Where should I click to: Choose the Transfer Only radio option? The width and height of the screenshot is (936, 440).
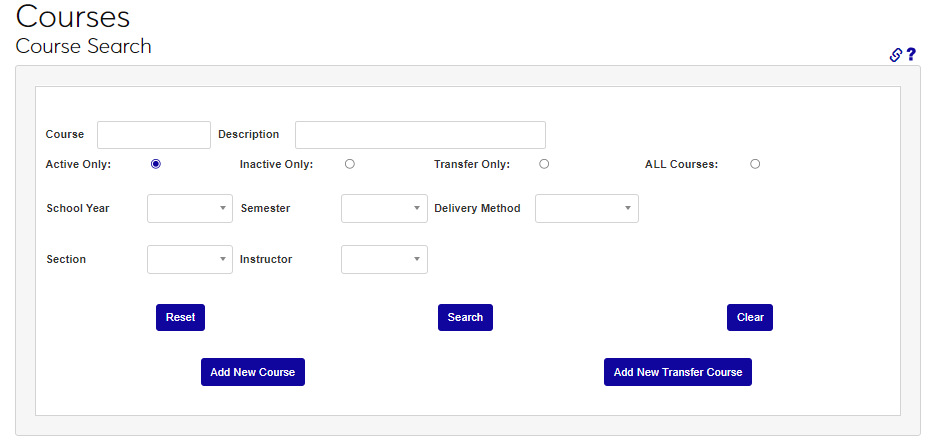[544, 164]
